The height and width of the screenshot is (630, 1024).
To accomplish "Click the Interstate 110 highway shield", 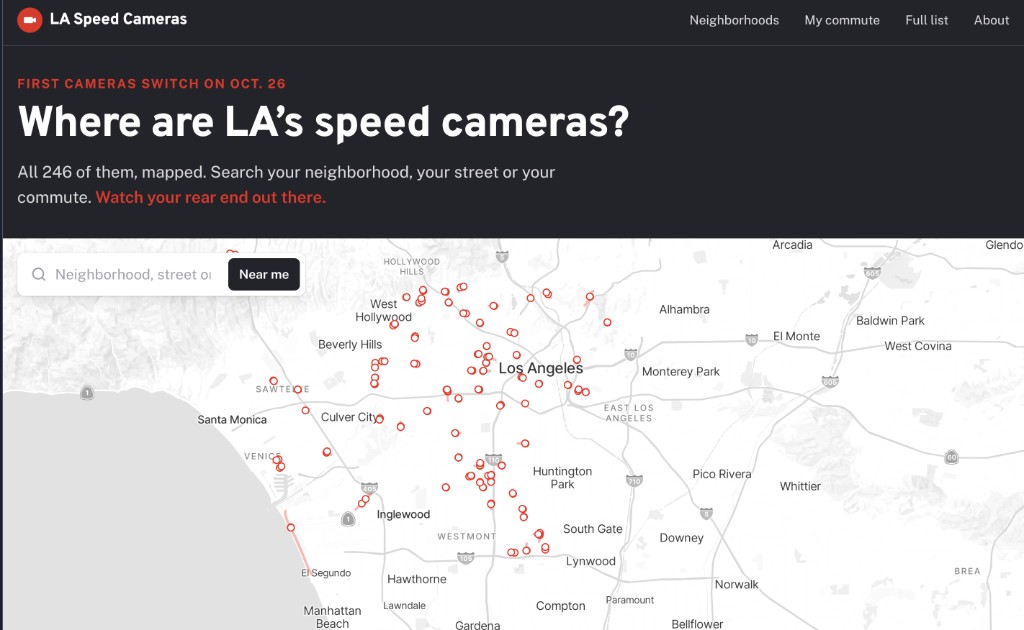I will click(494, 460).
